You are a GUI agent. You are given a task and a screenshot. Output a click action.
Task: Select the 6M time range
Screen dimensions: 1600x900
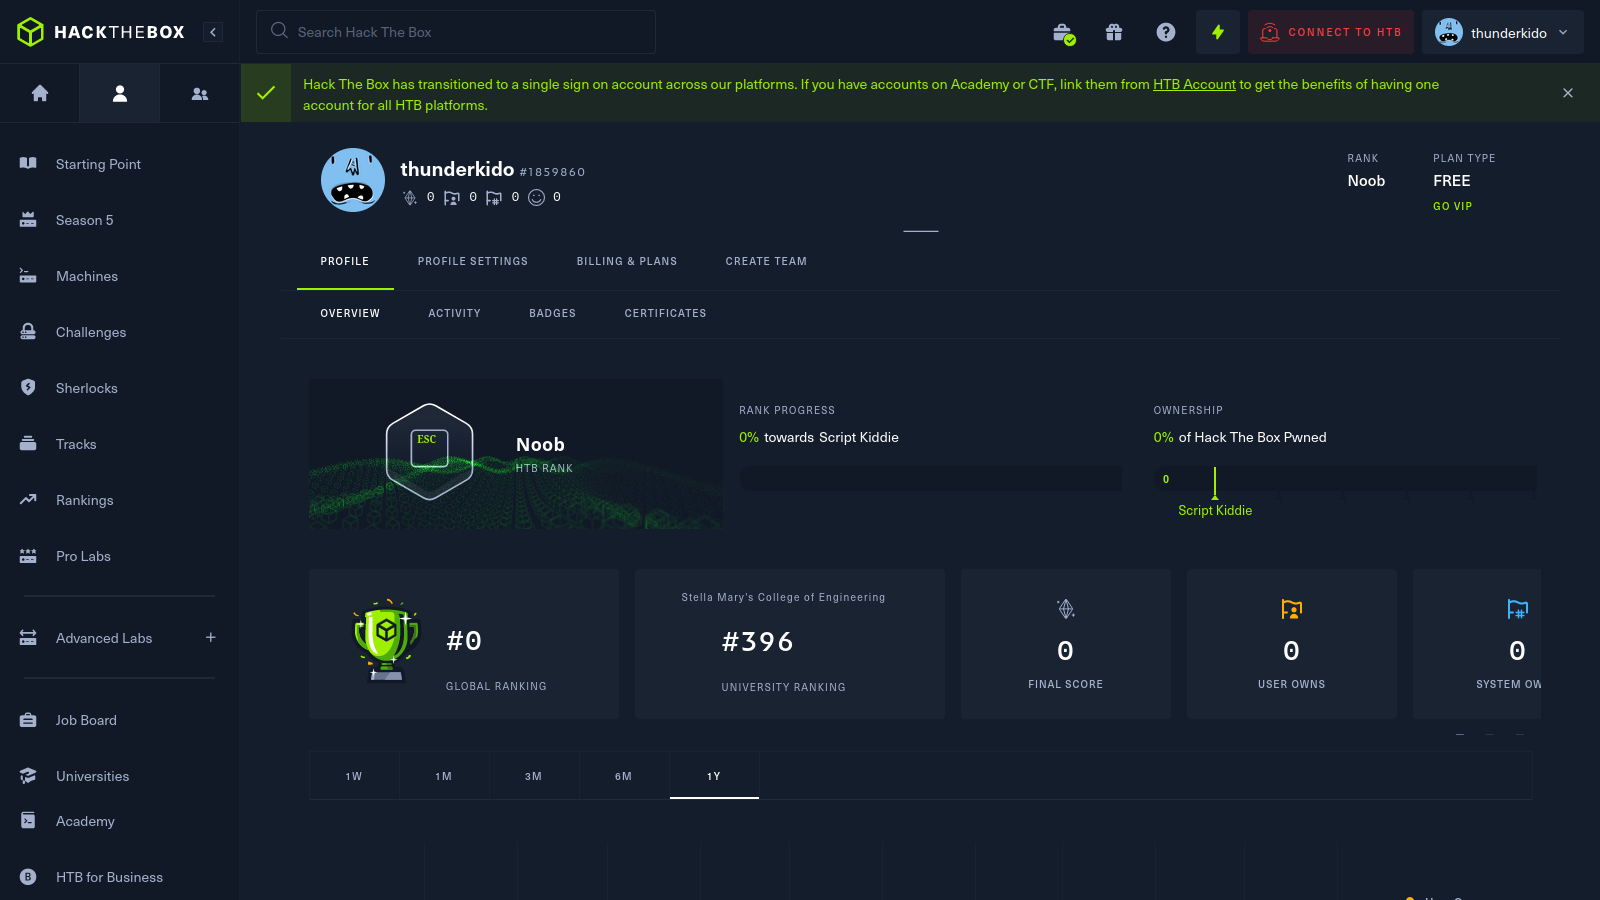pos(624,776)
